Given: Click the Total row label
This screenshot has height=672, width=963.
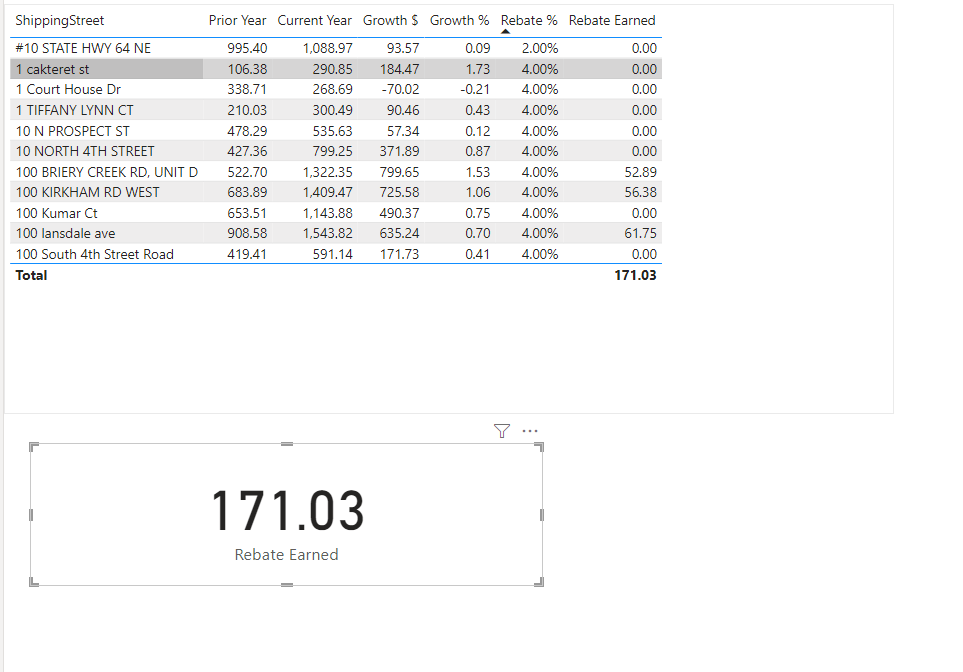Looking at the screenshot, I should tap(31, 275).
